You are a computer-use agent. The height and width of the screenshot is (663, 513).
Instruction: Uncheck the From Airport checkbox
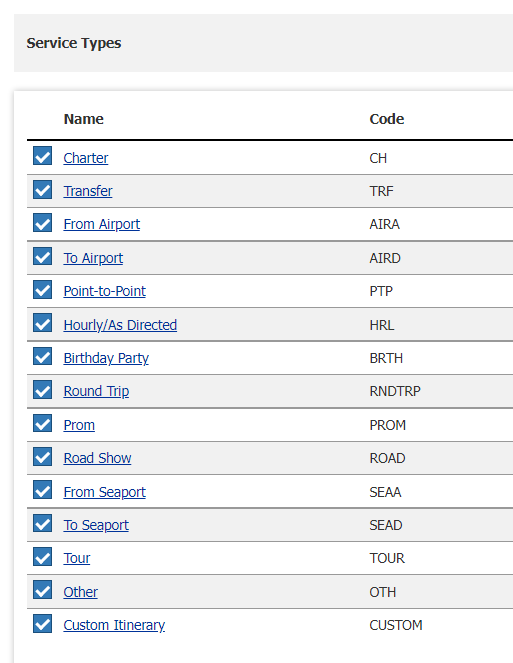click(x=42, y=222)
